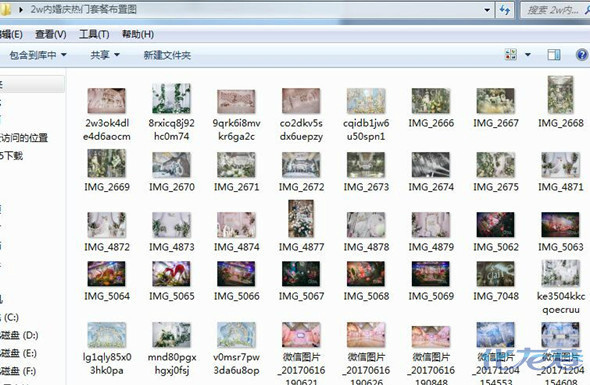Select the IMG_4879 thumbnail
This screenshot has height=385, width=590.
[431, 225]
